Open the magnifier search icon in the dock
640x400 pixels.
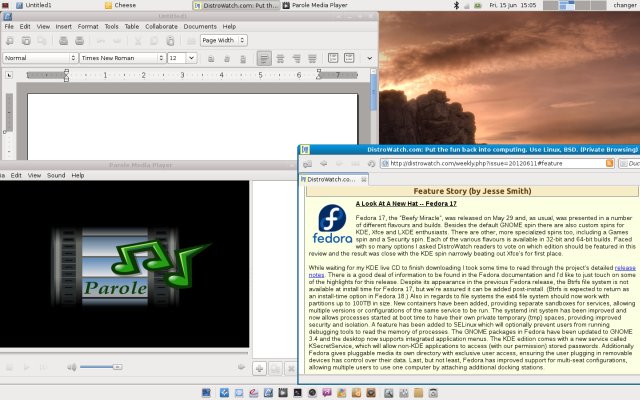coord(389,393)
